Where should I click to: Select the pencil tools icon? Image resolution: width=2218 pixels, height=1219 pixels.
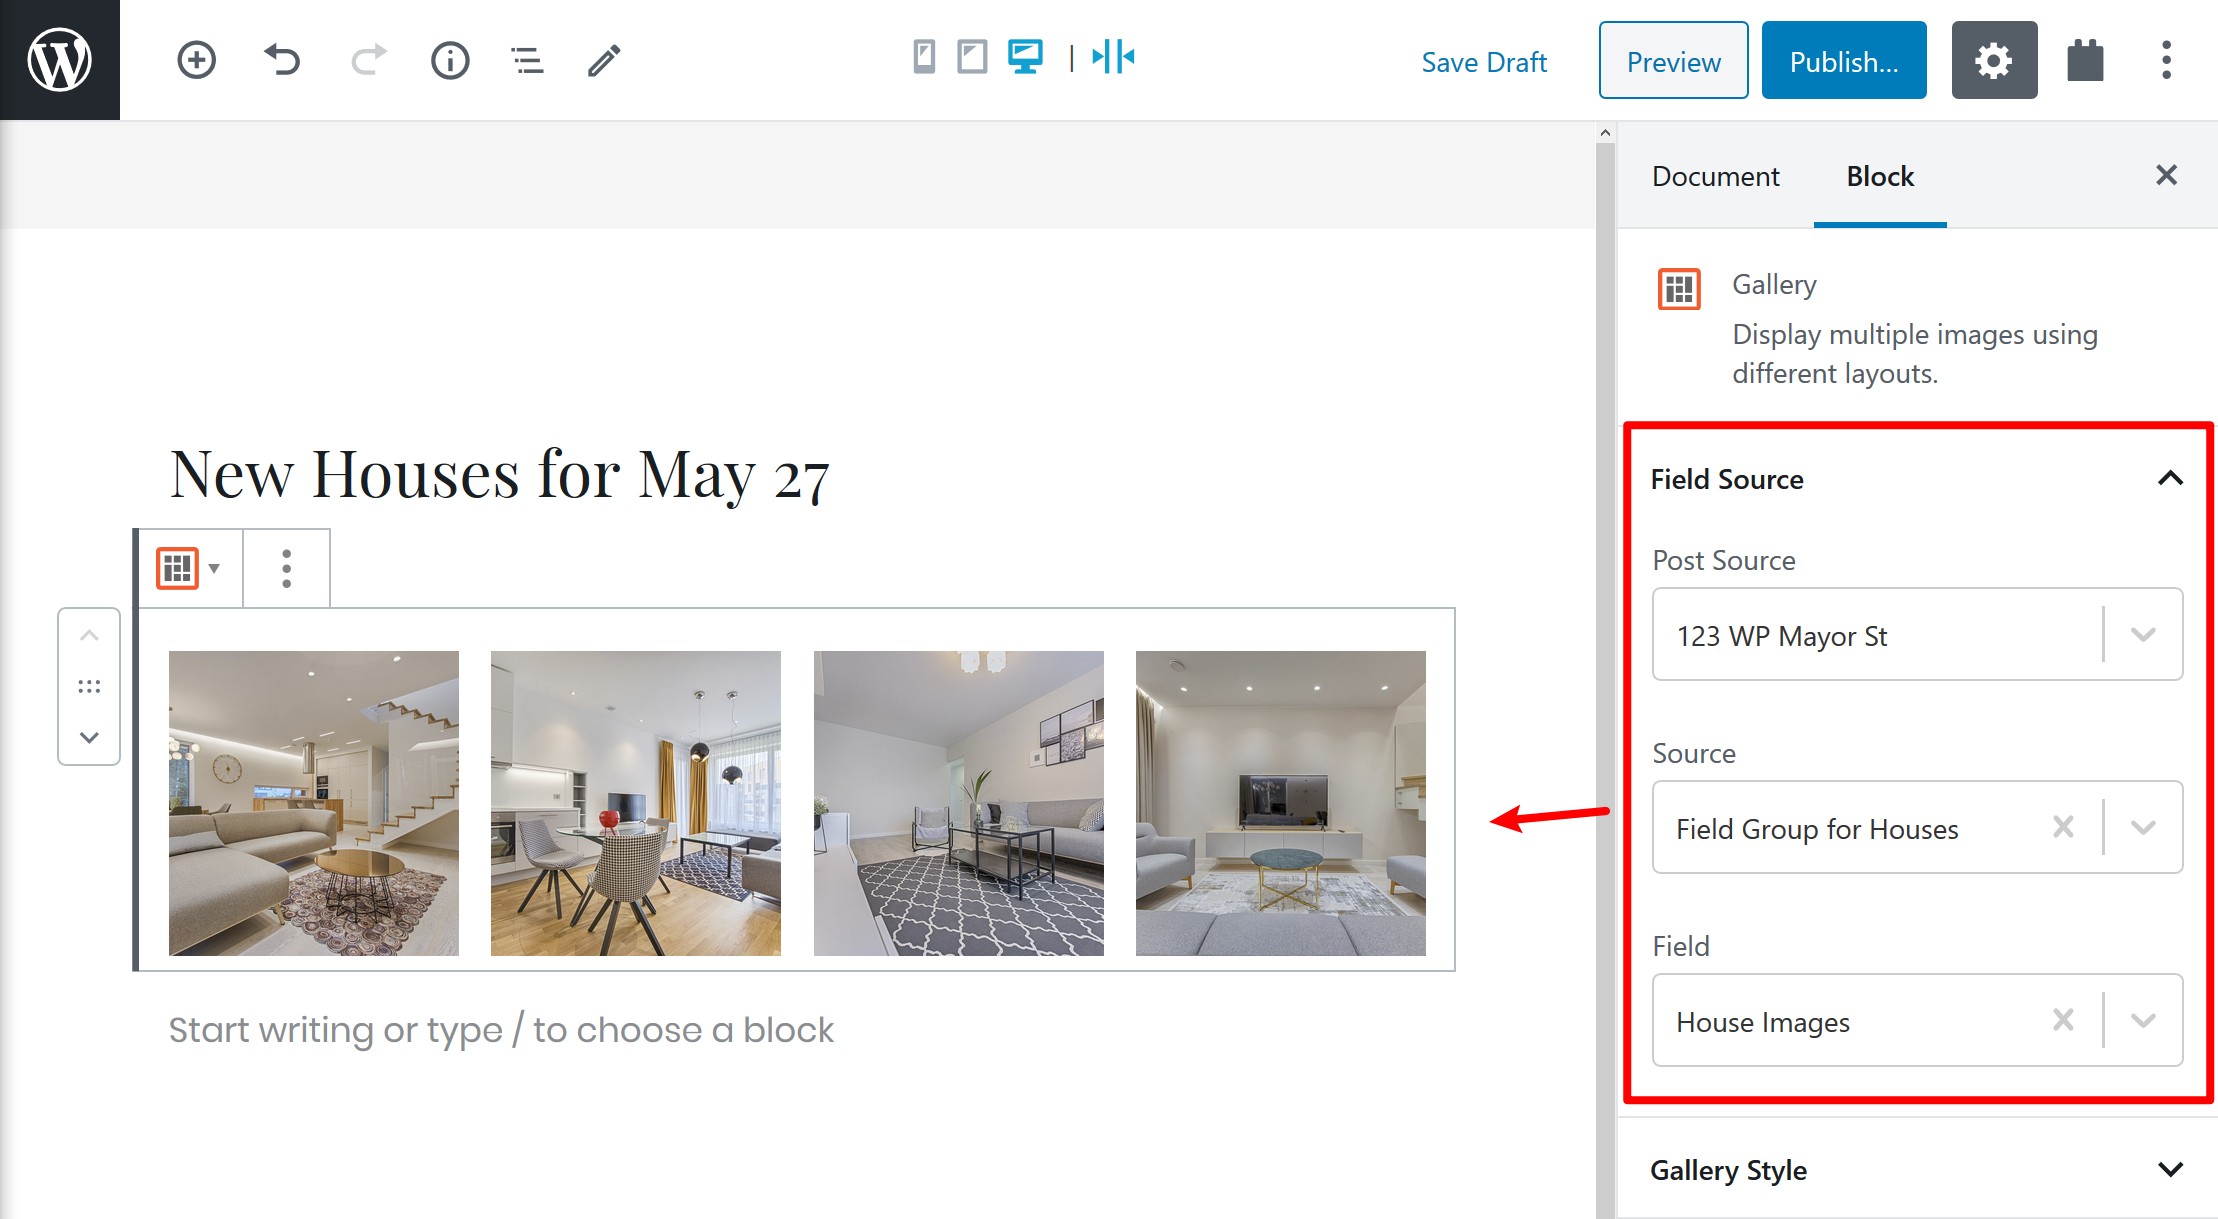604,60
